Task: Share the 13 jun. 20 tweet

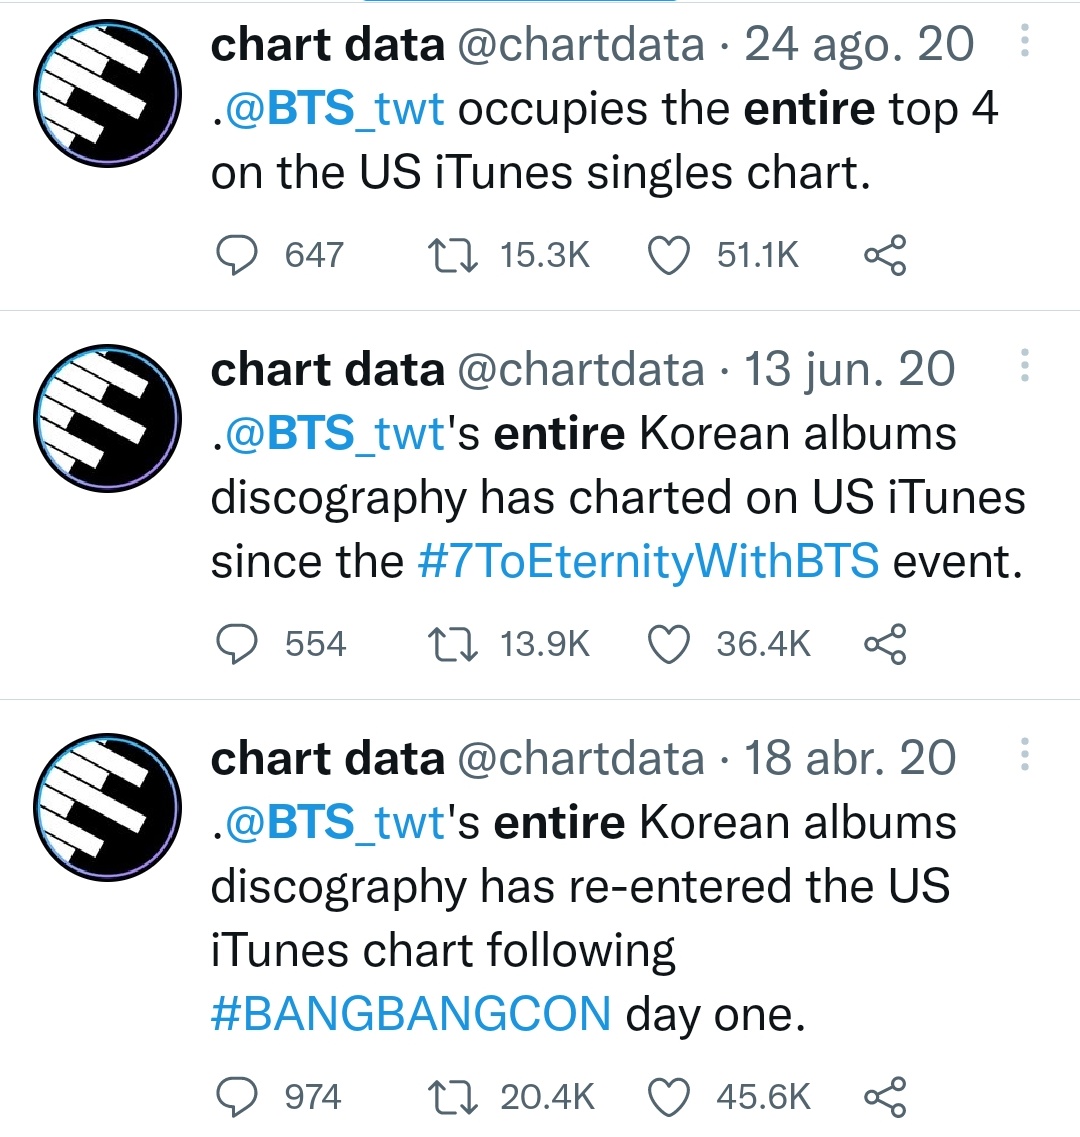Action: coord(885,644)
